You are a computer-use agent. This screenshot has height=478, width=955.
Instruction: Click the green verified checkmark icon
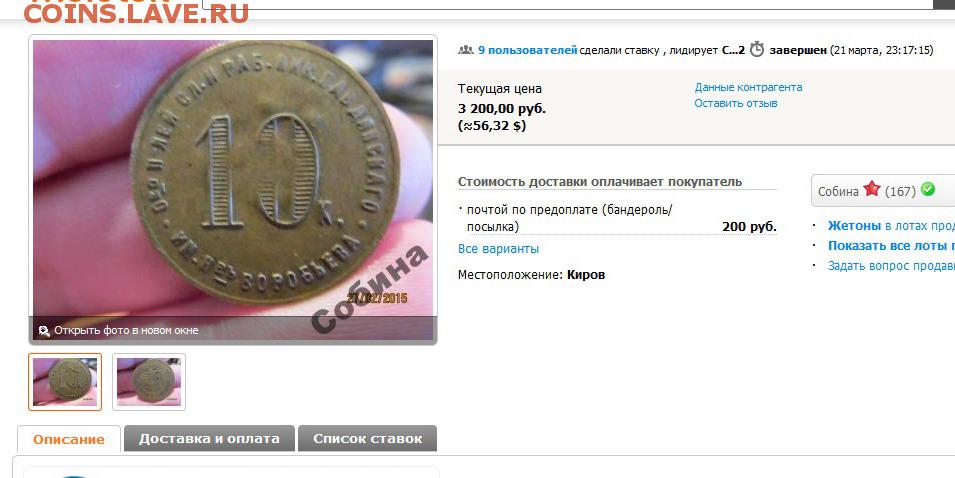click(x=928, y=189)
